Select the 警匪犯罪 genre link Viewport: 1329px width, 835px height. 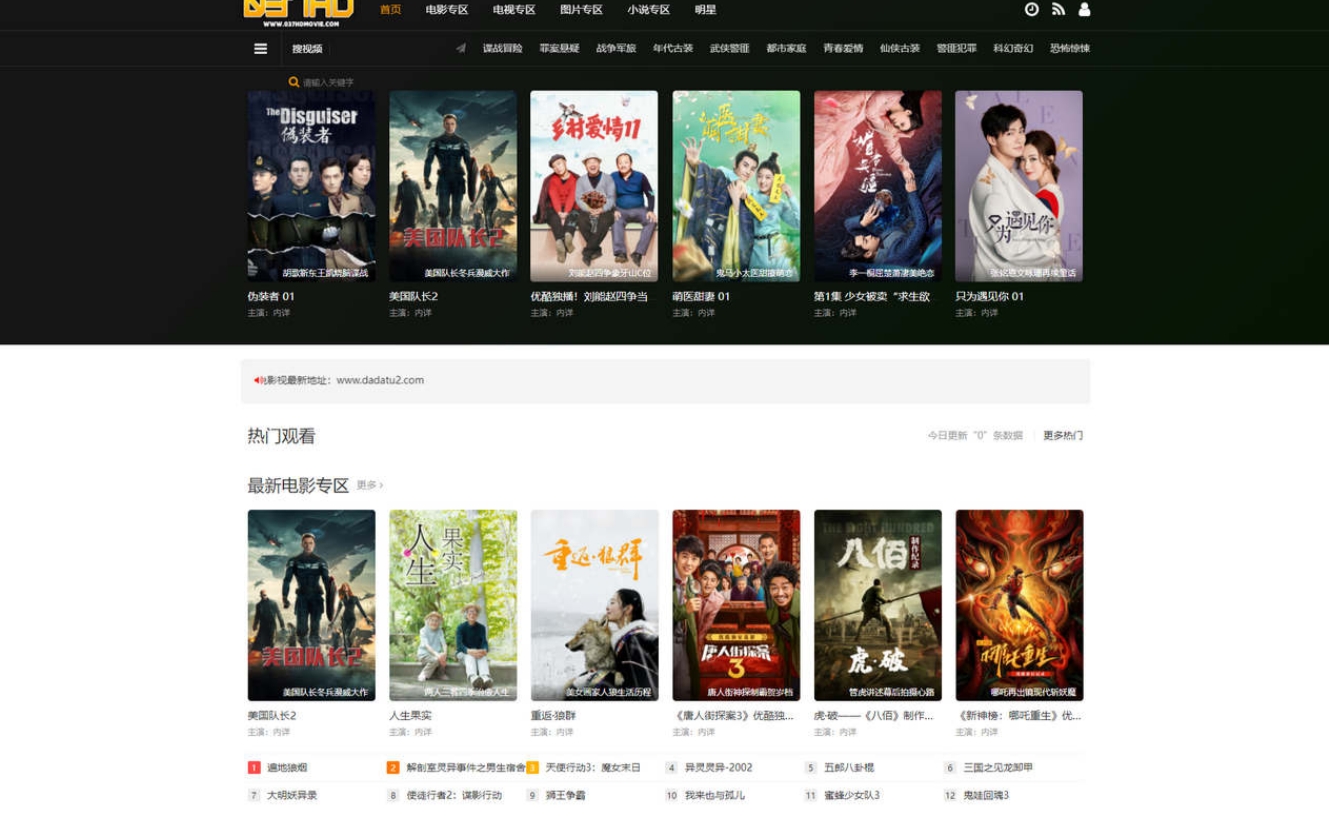click(956, 48)
